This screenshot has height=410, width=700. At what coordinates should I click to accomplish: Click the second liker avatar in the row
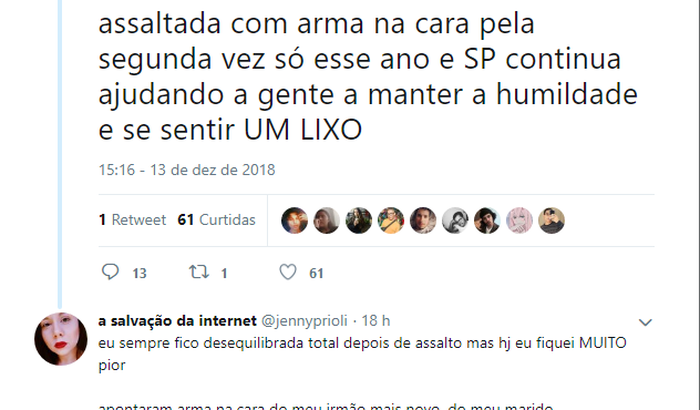point(327,220)
